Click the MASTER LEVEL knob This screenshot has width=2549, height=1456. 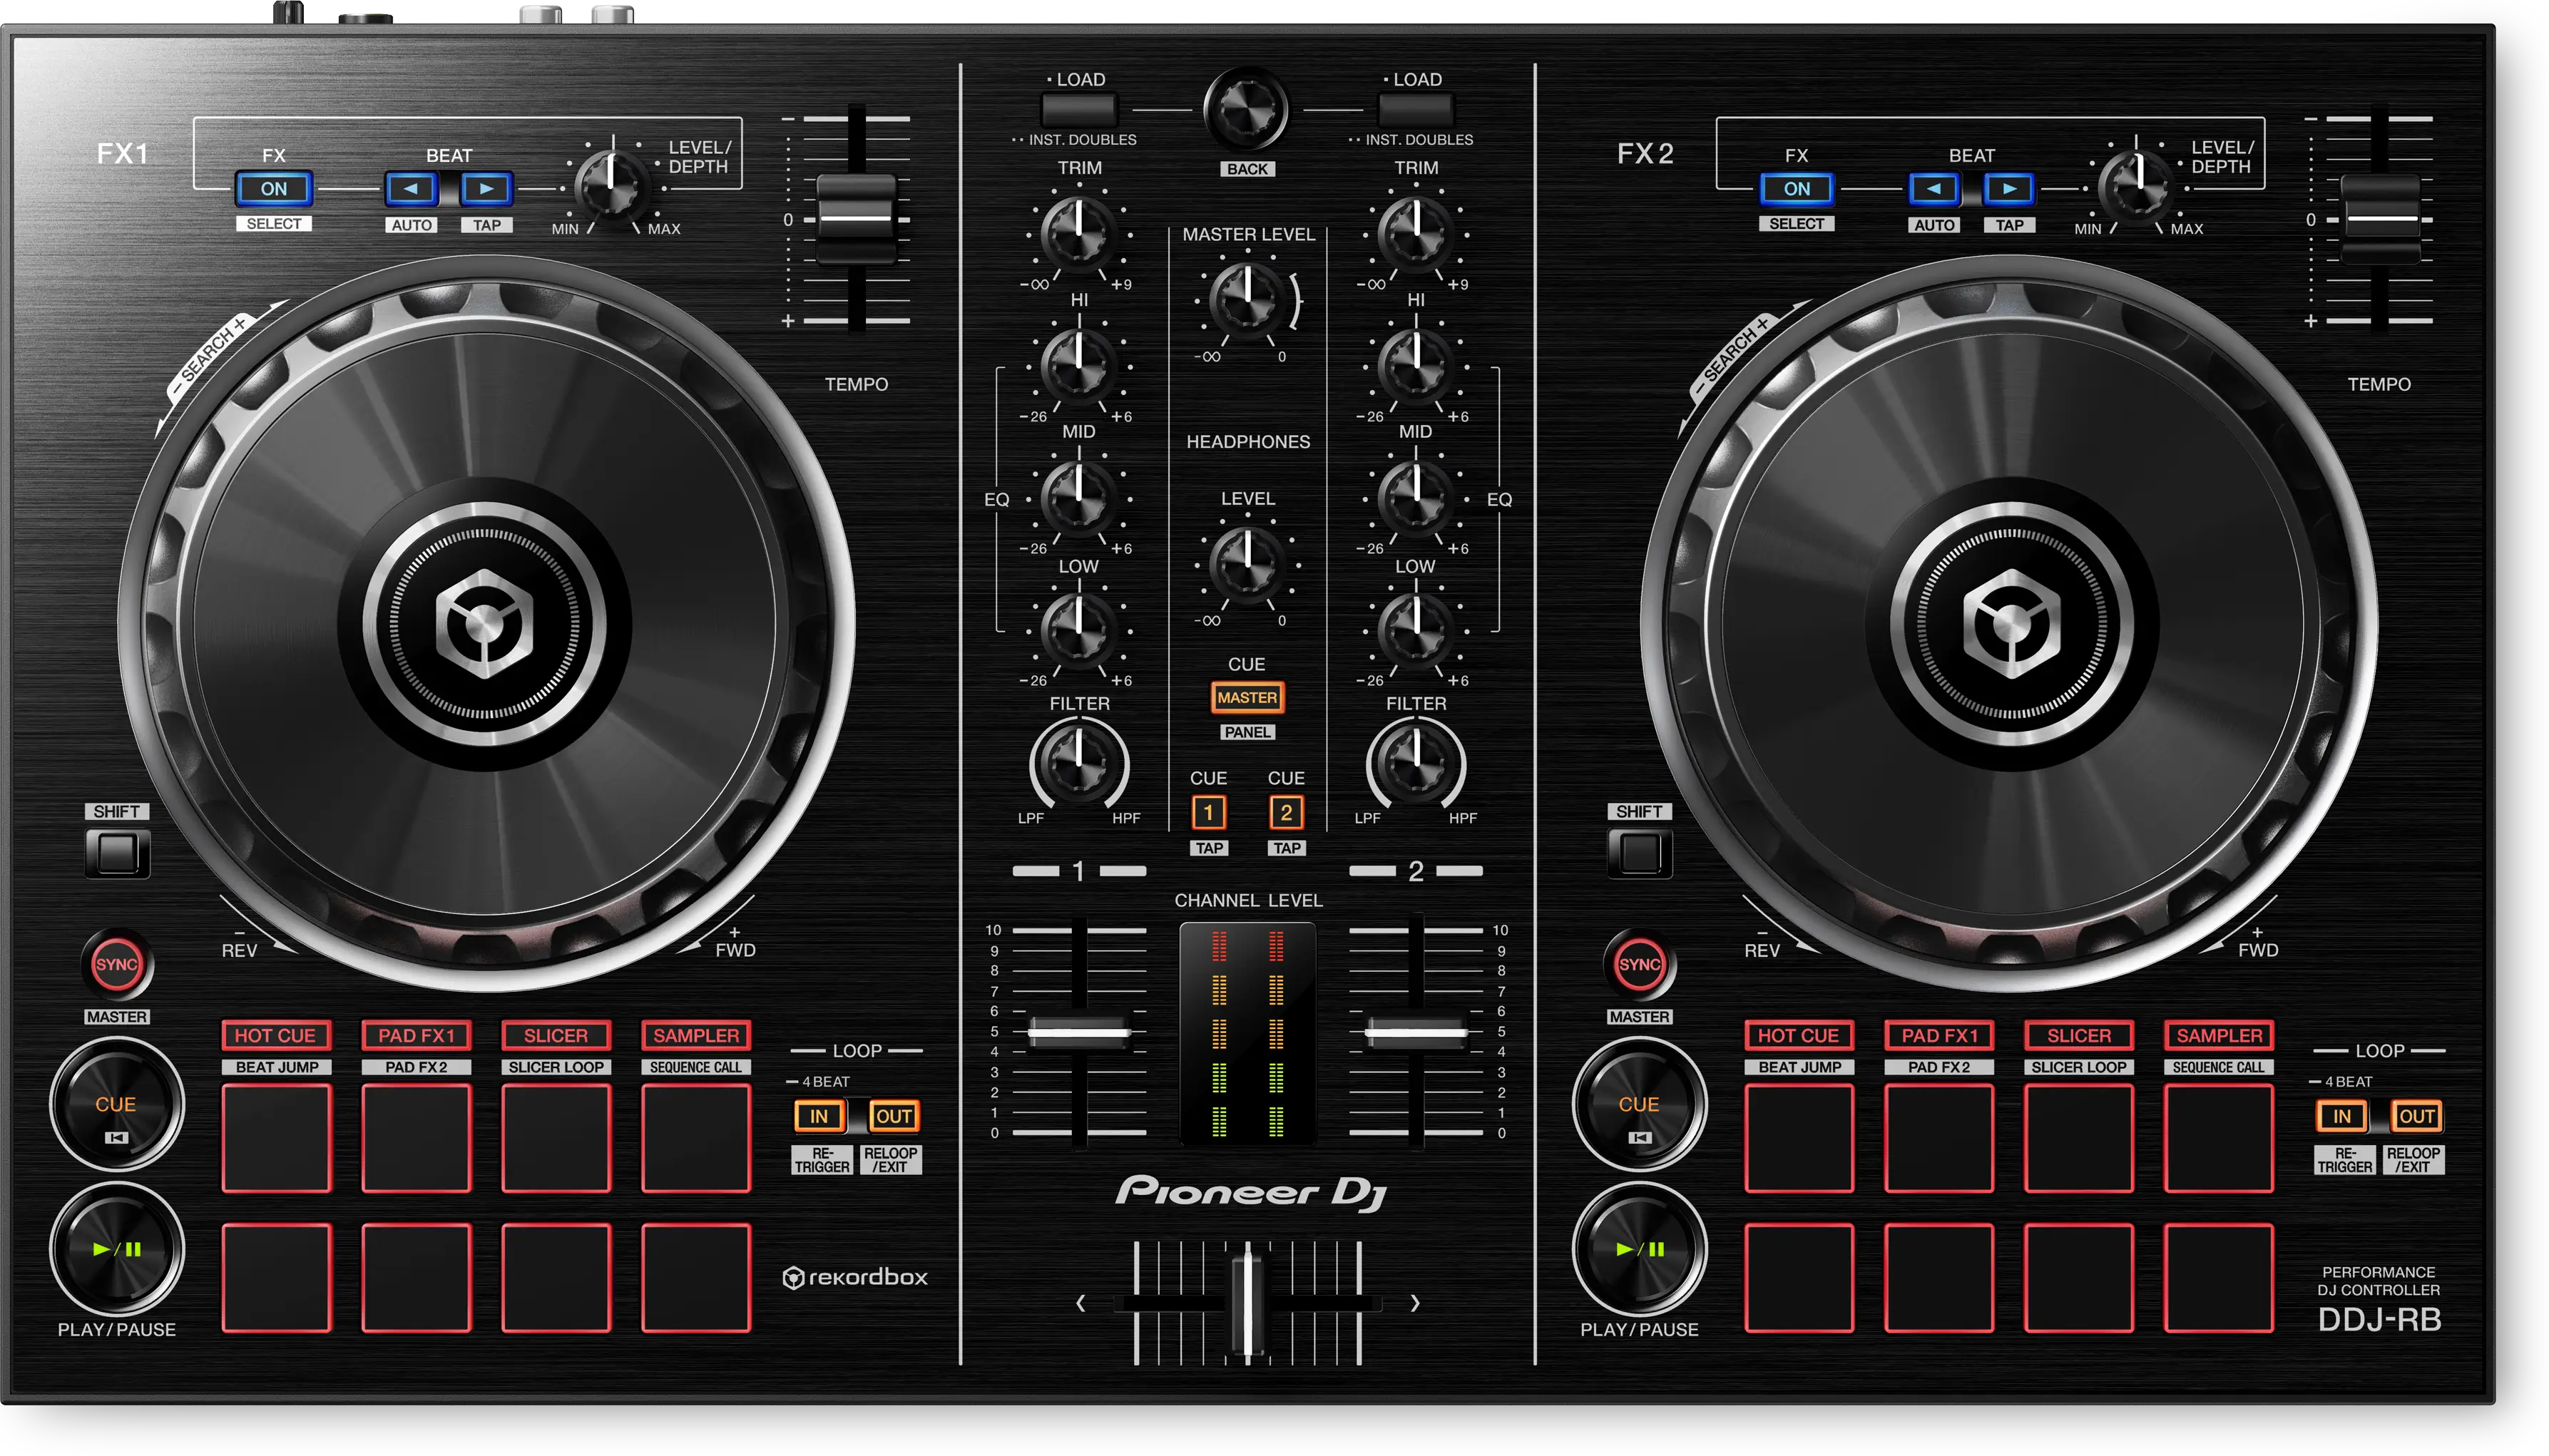click(x=1246, y=299)
